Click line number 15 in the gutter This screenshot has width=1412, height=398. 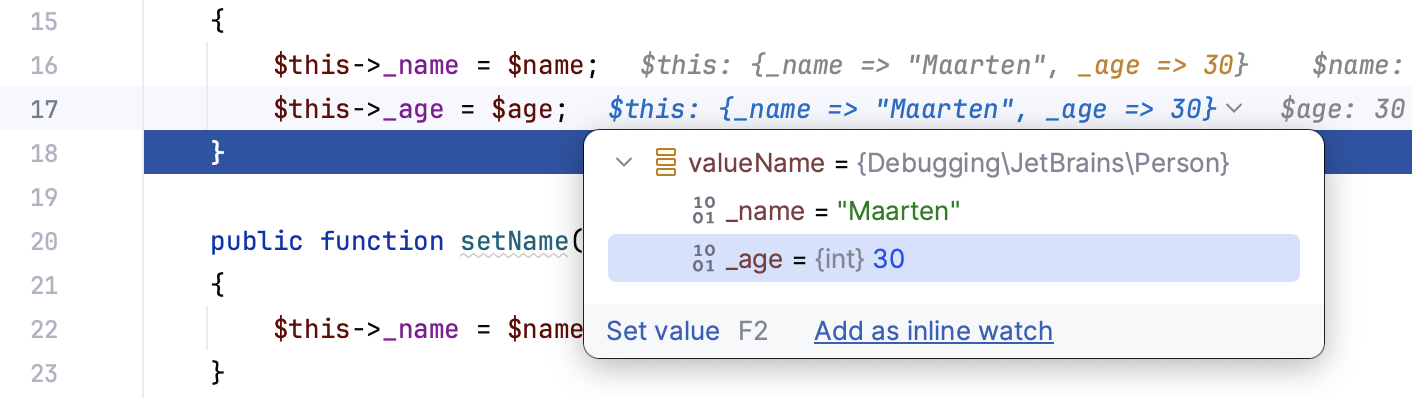click(44, 21)
